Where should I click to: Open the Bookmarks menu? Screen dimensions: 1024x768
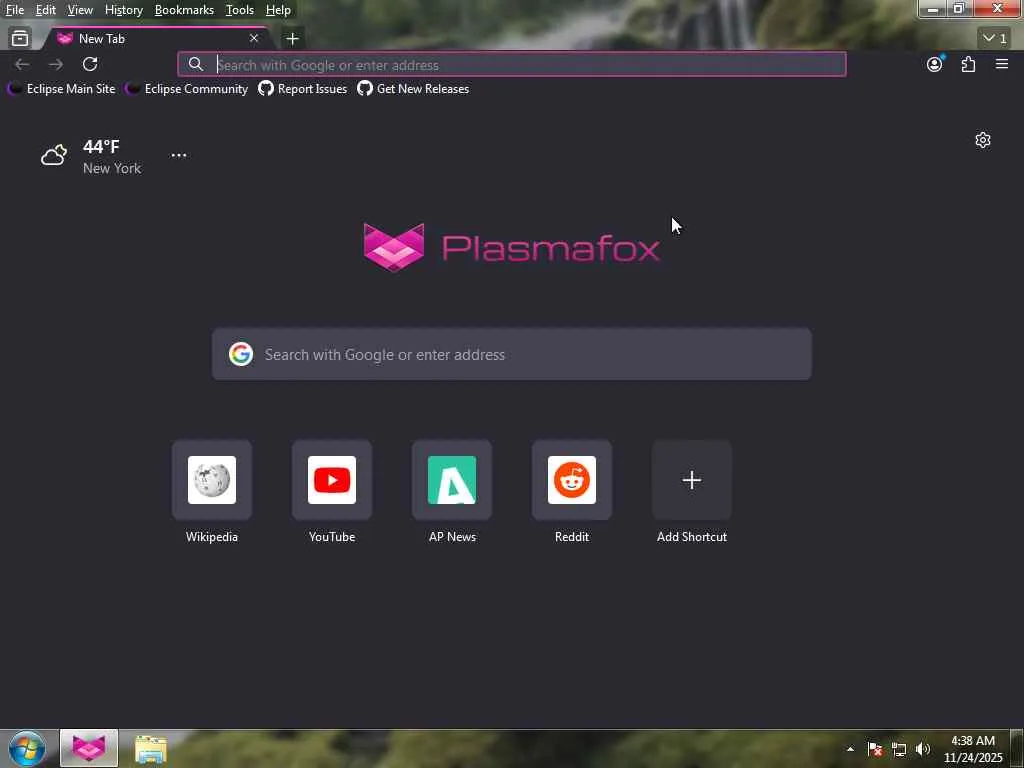(184, 10)
